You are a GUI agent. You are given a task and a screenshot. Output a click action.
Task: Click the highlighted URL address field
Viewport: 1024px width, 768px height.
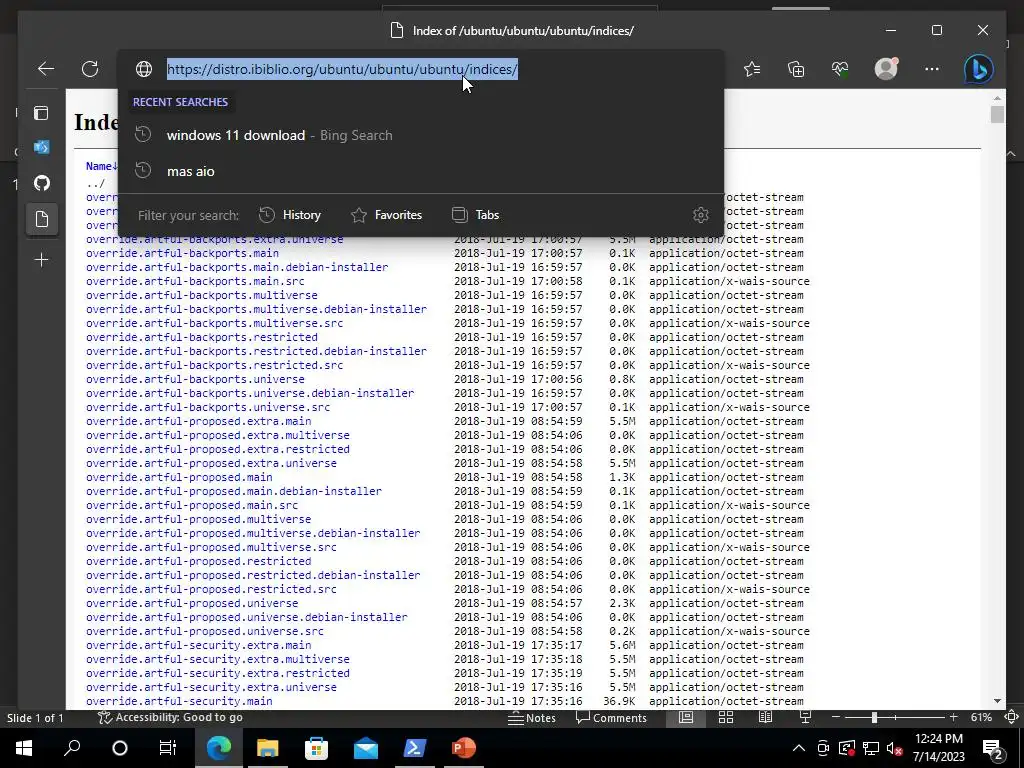tap(342, 69)
